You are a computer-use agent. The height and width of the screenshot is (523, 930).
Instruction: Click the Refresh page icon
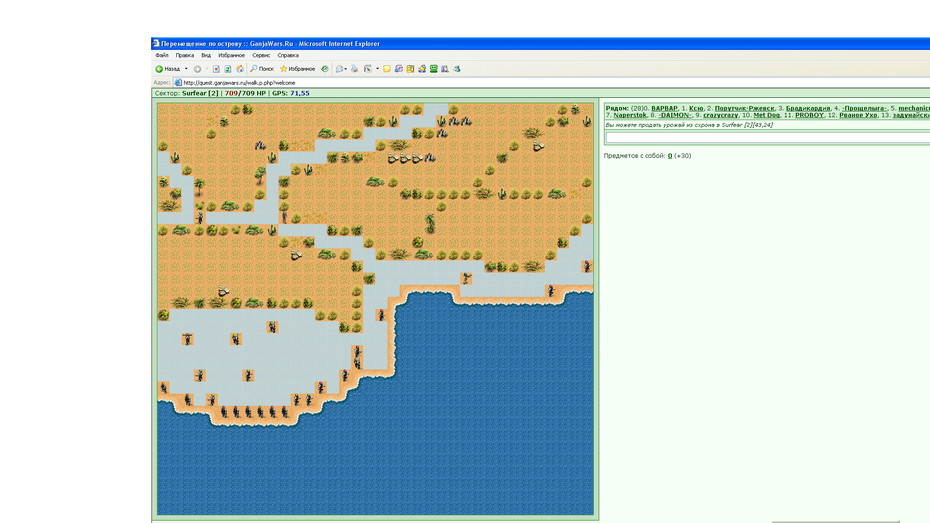pyautogui.click(x=228, y=69)
